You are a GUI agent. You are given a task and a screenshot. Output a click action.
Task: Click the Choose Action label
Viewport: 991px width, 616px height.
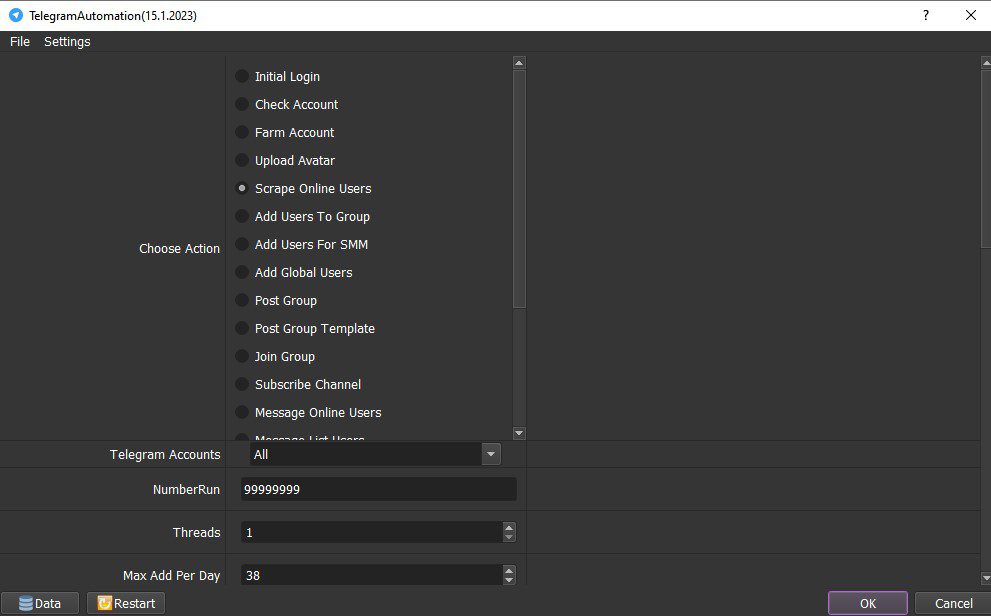tap(179, 248)
